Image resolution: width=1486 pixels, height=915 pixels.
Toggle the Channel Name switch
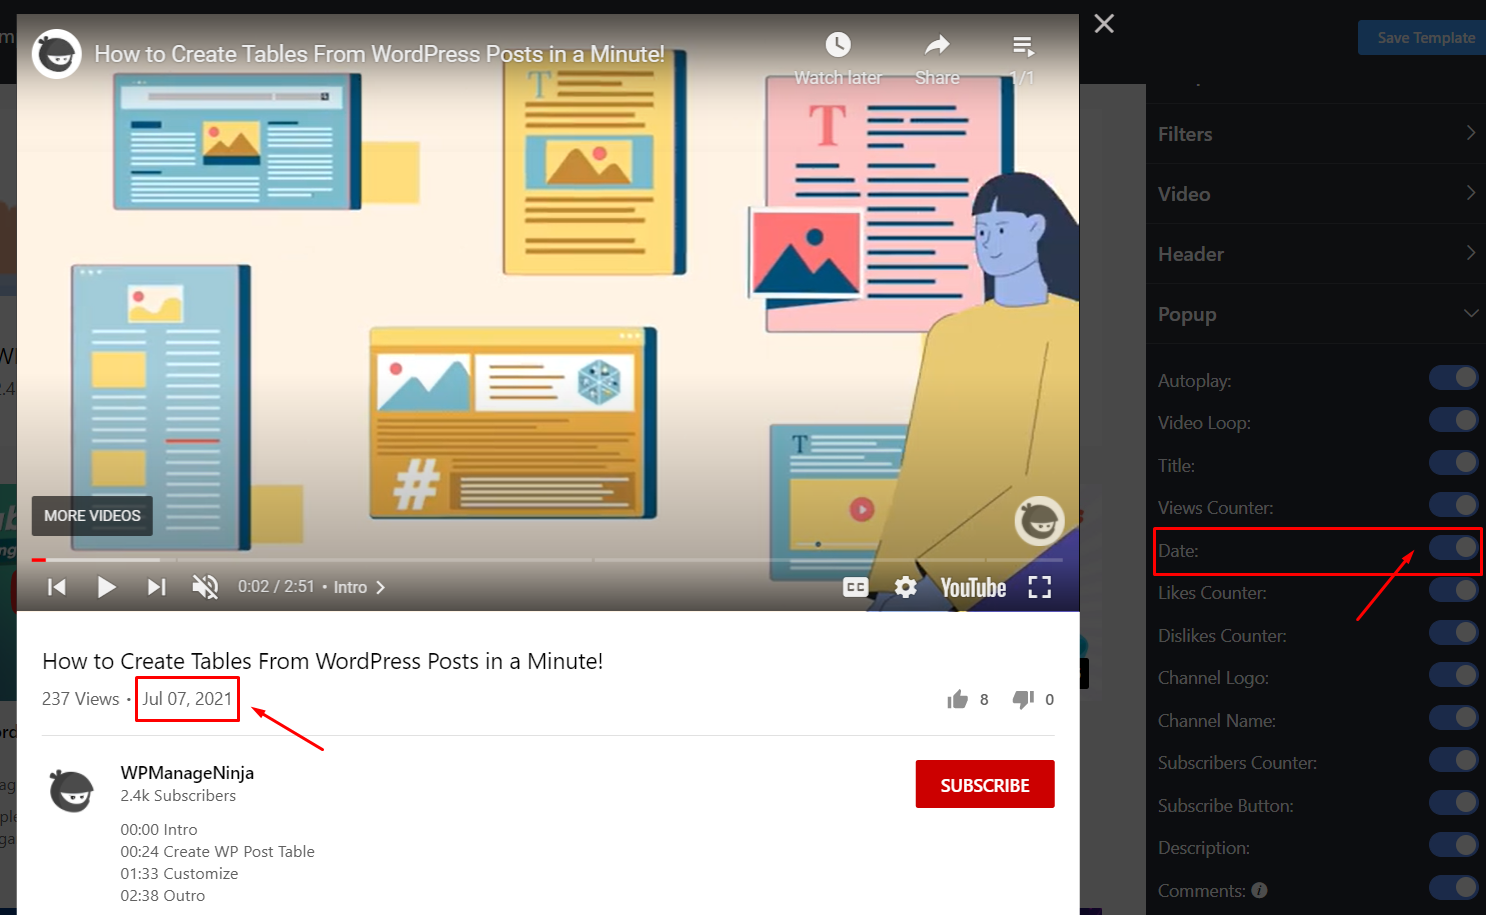click(1454, 717)
